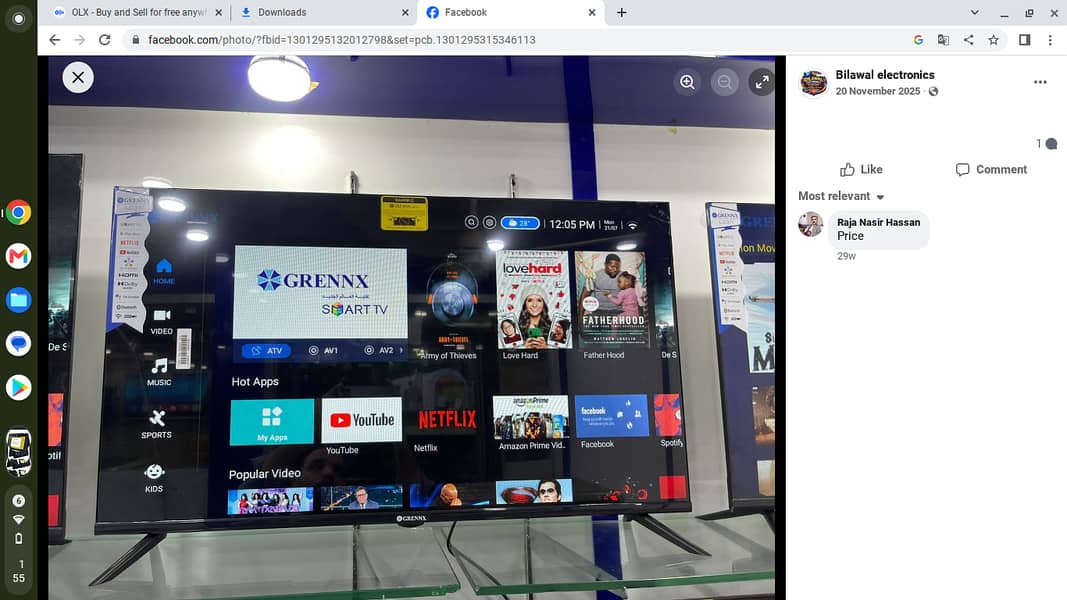Go back to previous page
This screenshot has height=600, width=1067.
point(54,40)
